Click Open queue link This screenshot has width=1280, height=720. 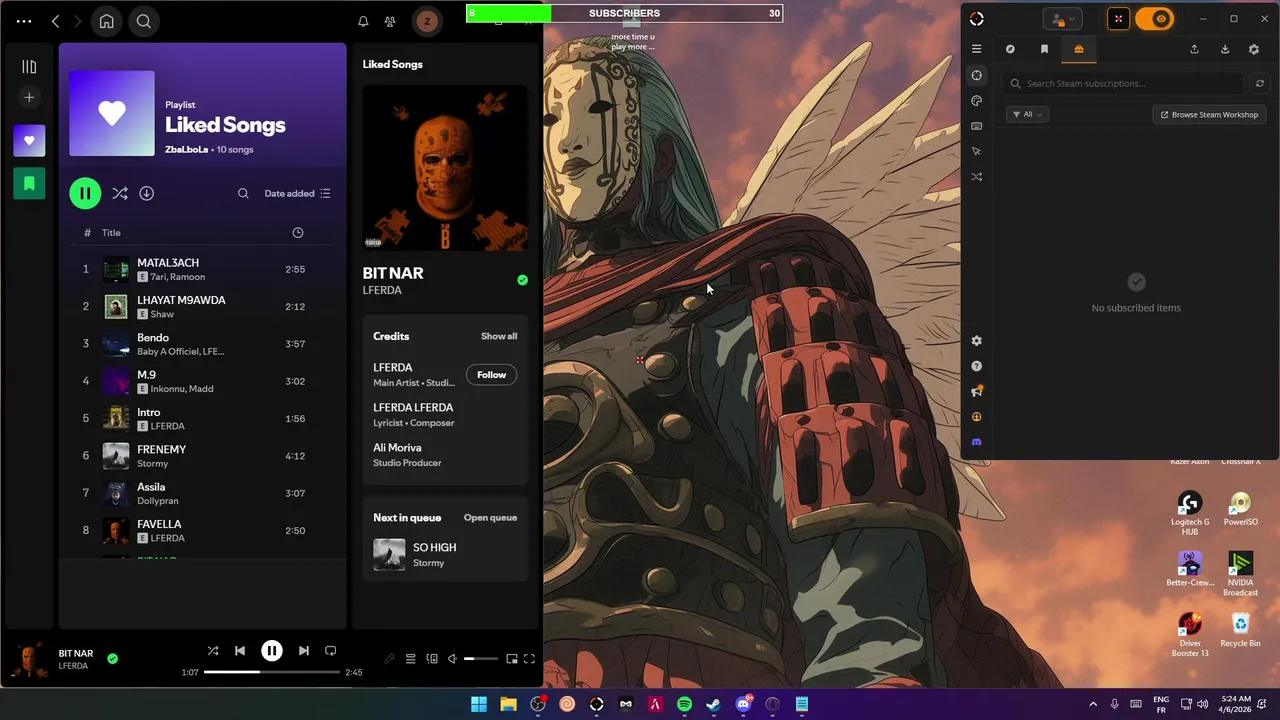[x=490, y=518]
